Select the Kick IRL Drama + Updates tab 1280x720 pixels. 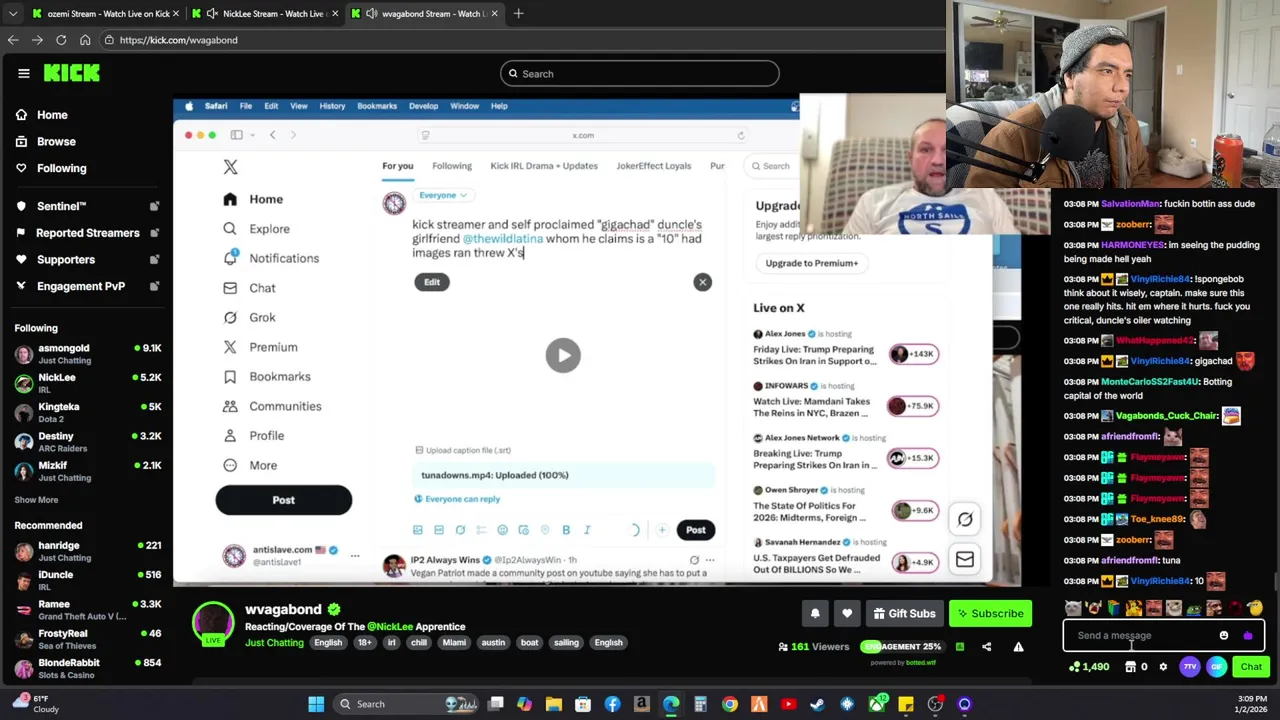click(x=544, y=166)
